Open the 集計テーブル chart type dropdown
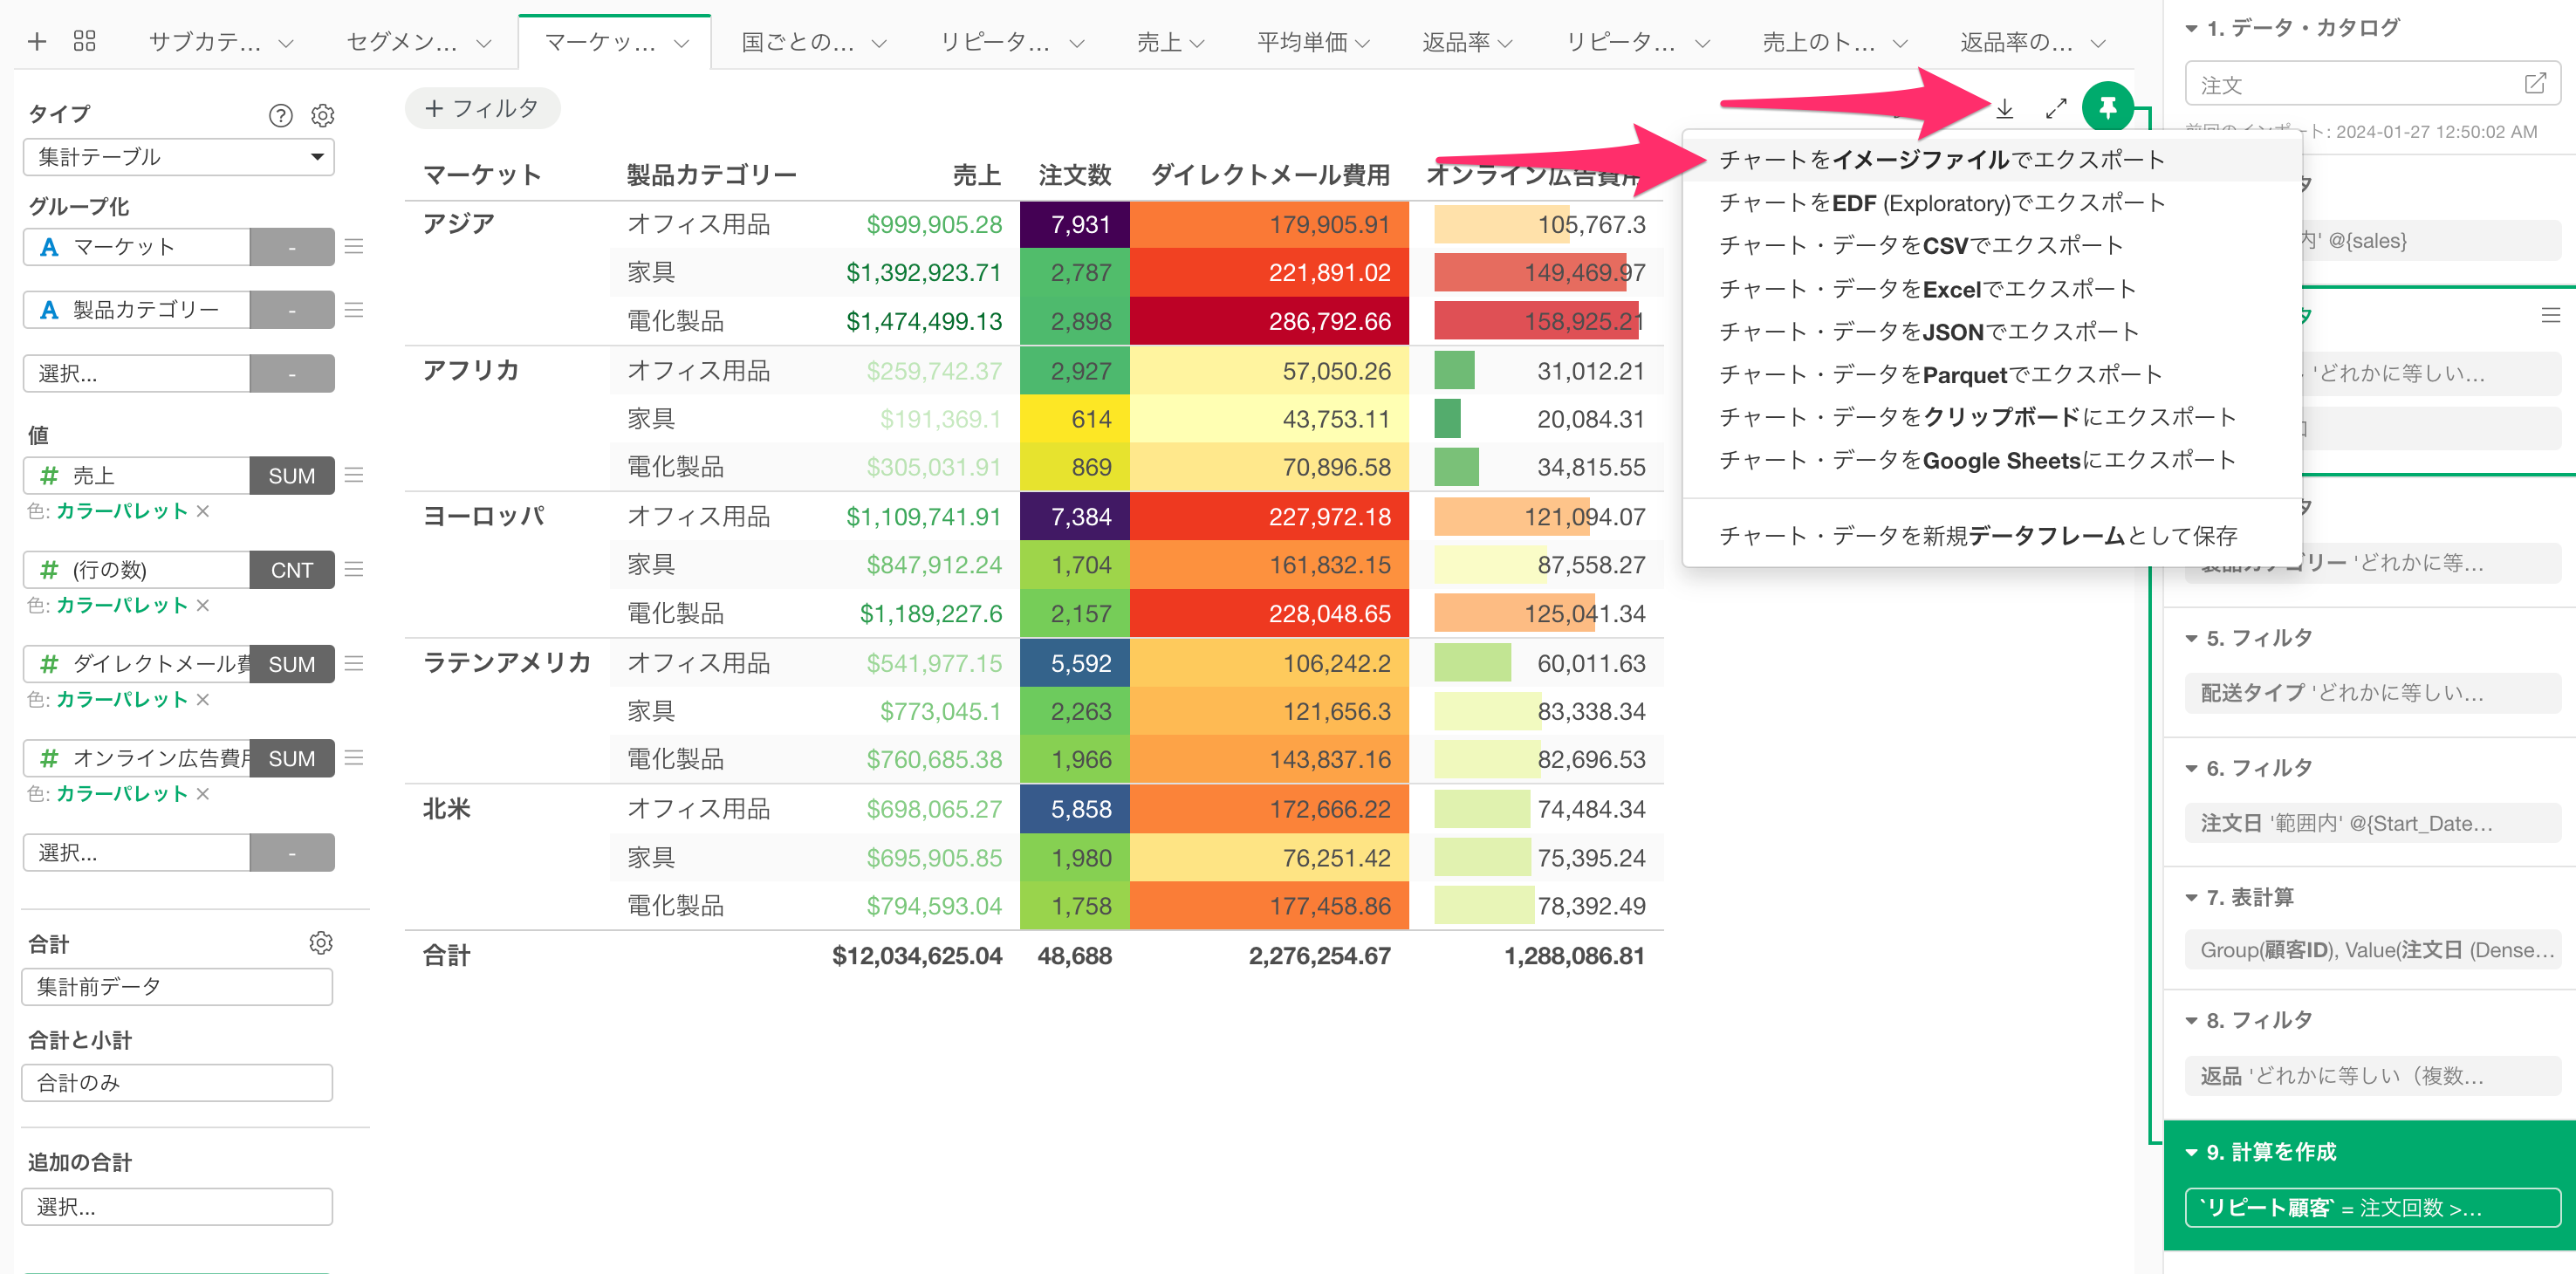 [x=178, y=157]
